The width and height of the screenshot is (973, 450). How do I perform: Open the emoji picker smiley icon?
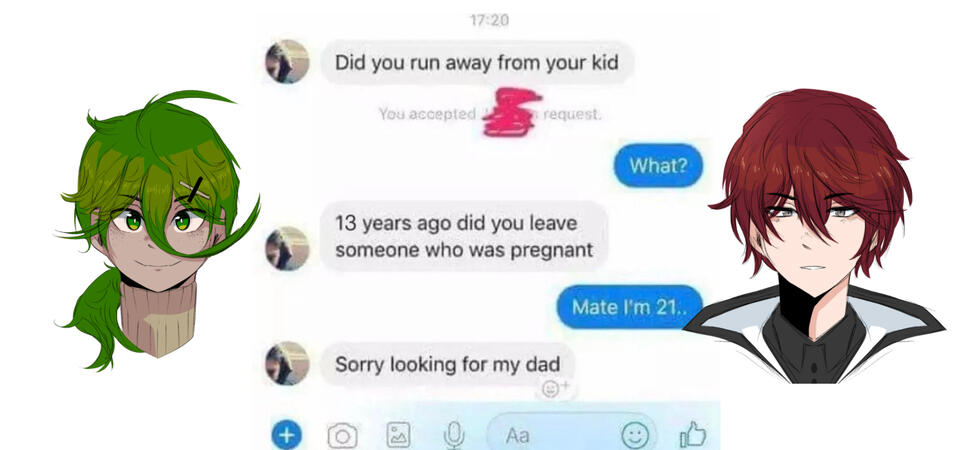pyautogui.click(x=635, y=435)
